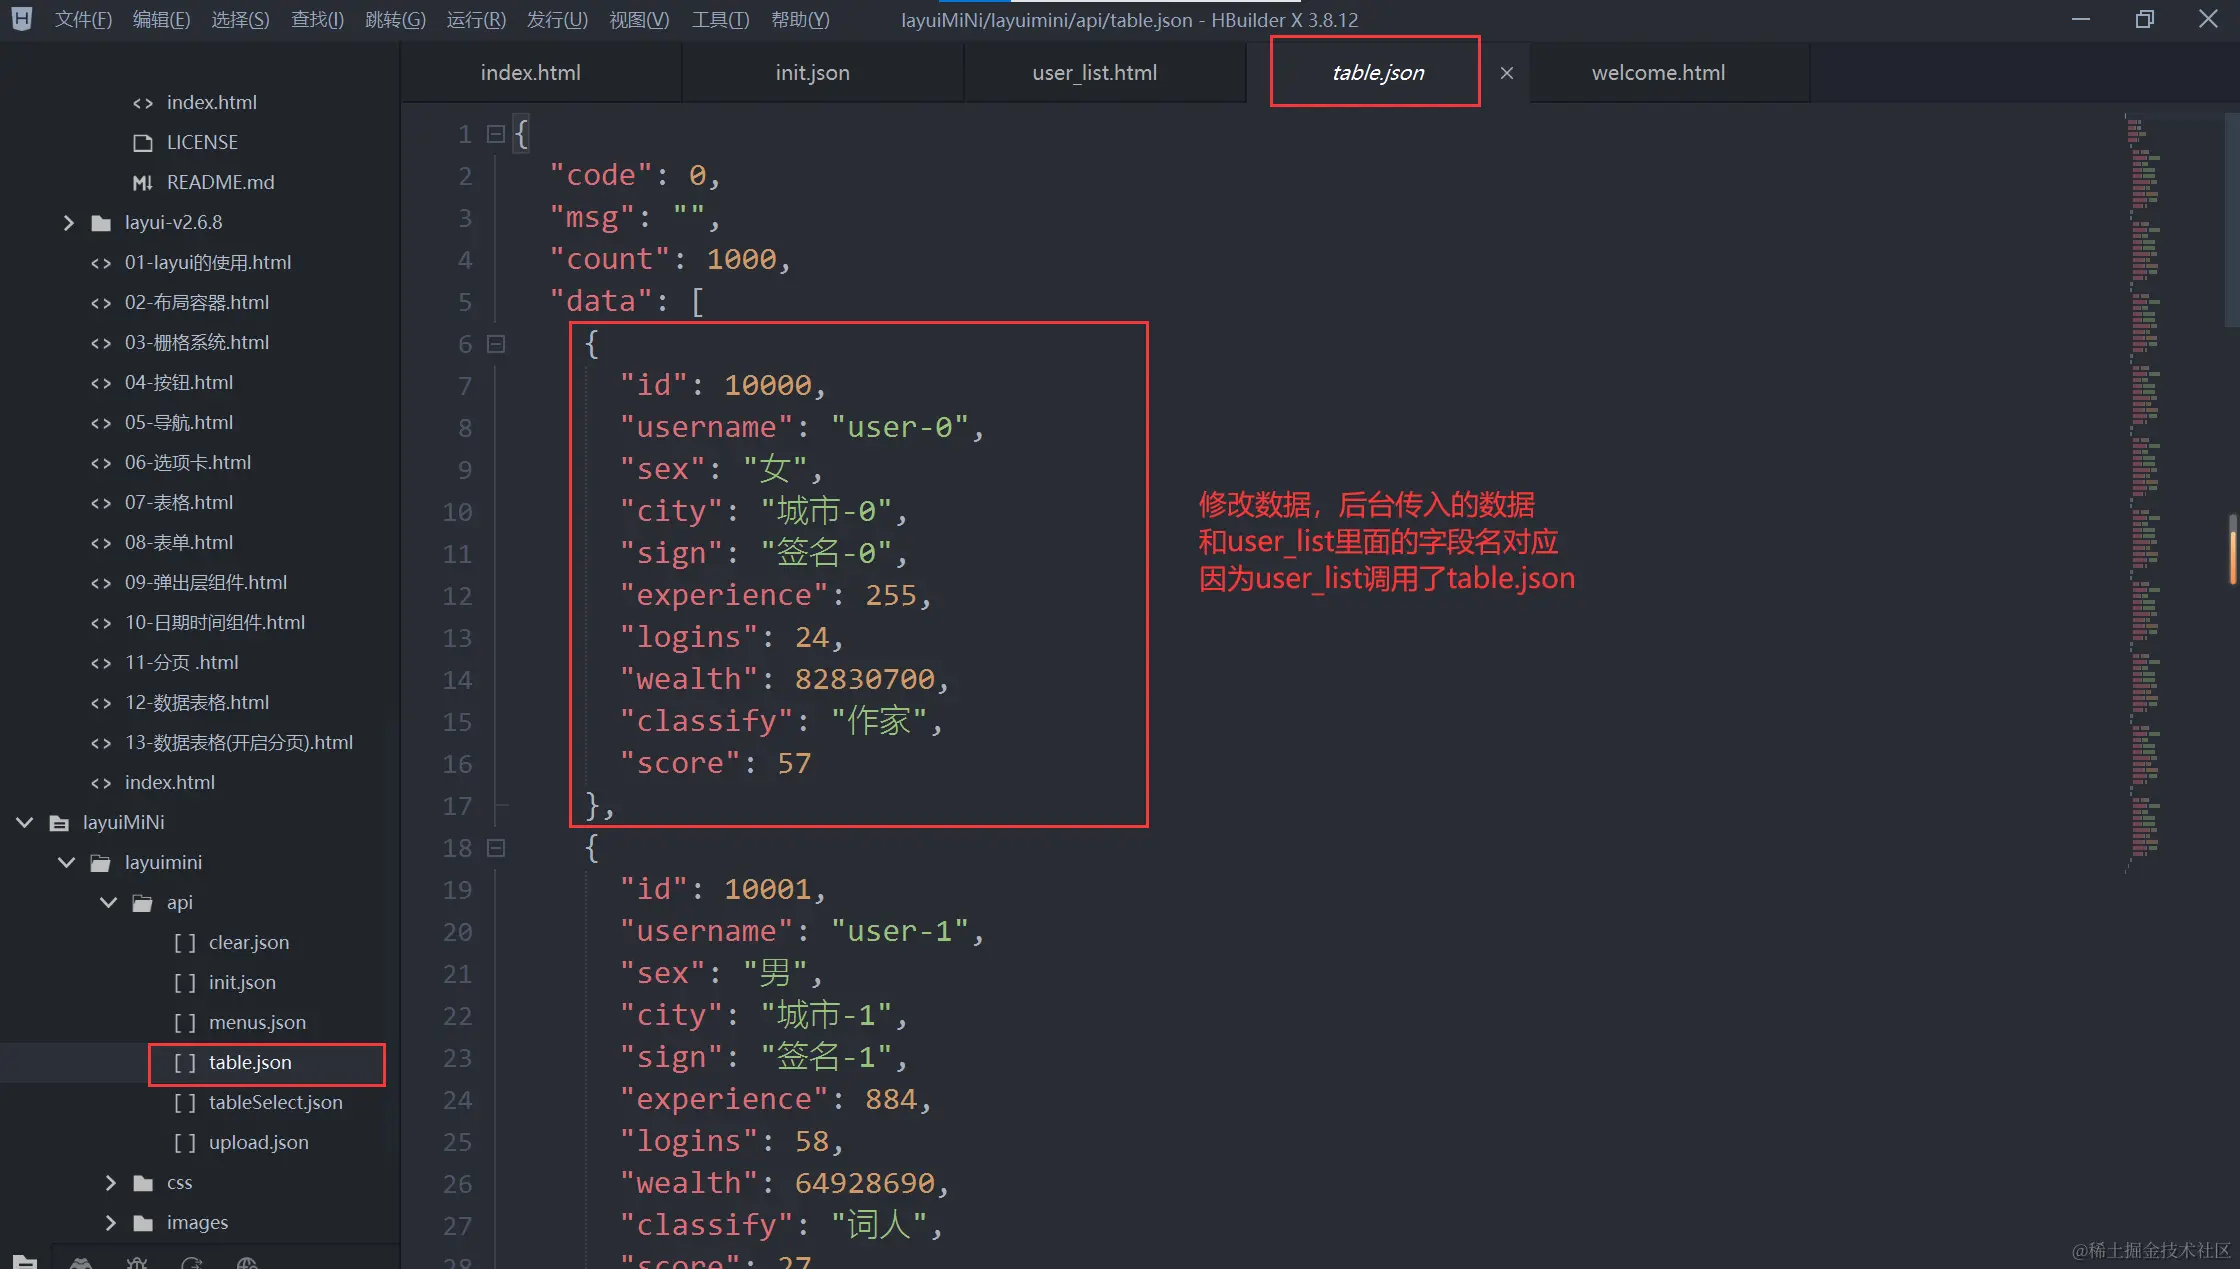The width and height of the screenshot is (2240, 1269).
Task: Expand the images folder chevron
Action: click(110, 1223)
